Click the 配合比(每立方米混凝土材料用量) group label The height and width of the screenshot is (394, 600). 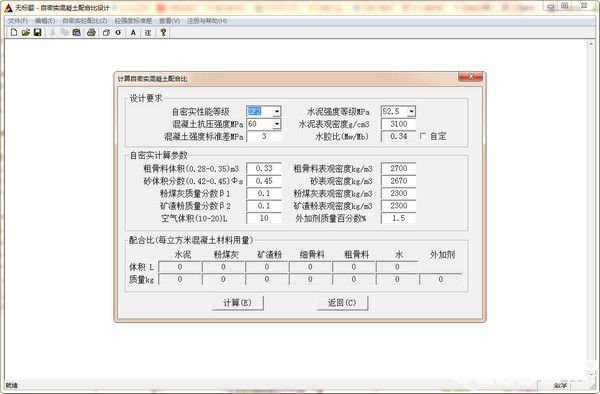pos(191,240)
